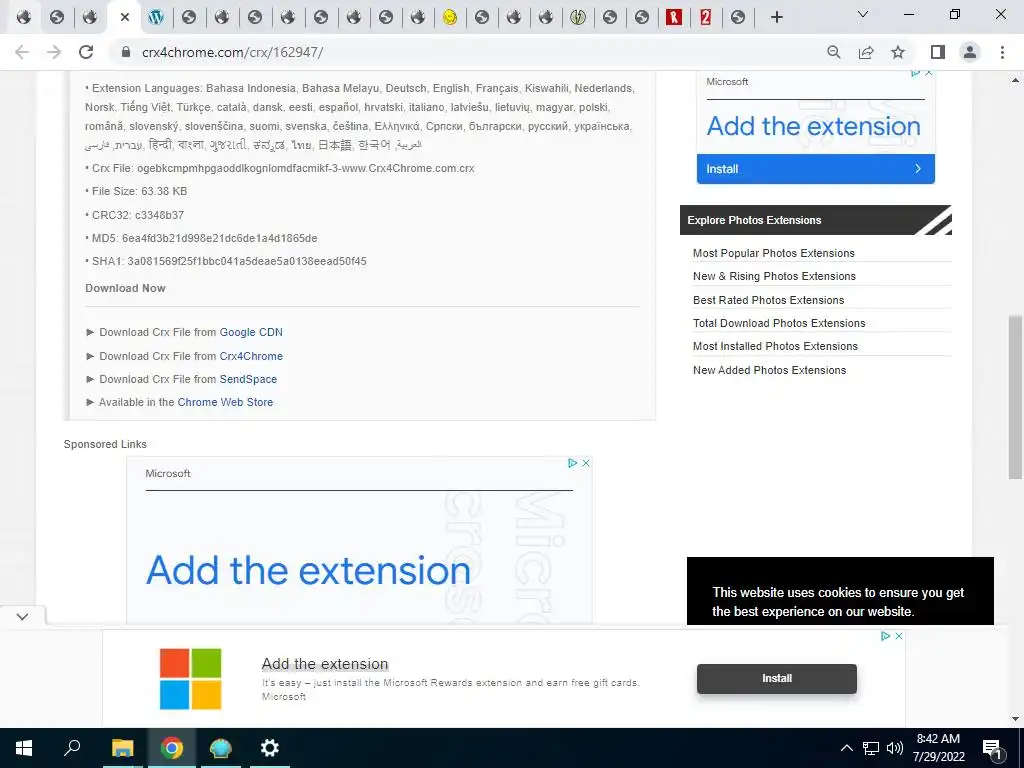
Task: Click the dark Install button in the bottom banner
Action: coord(776,679)
